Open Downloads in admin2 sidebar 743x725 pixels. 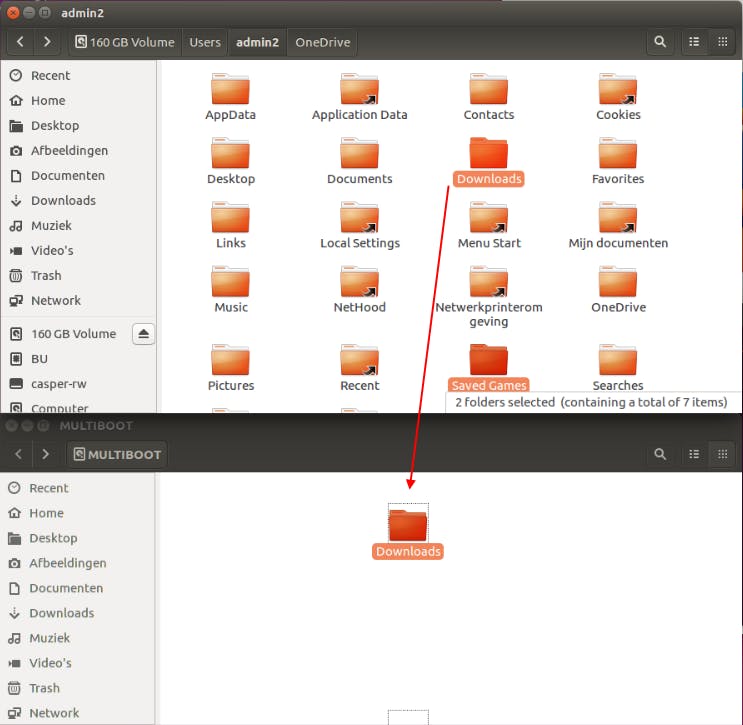[78, 200]
